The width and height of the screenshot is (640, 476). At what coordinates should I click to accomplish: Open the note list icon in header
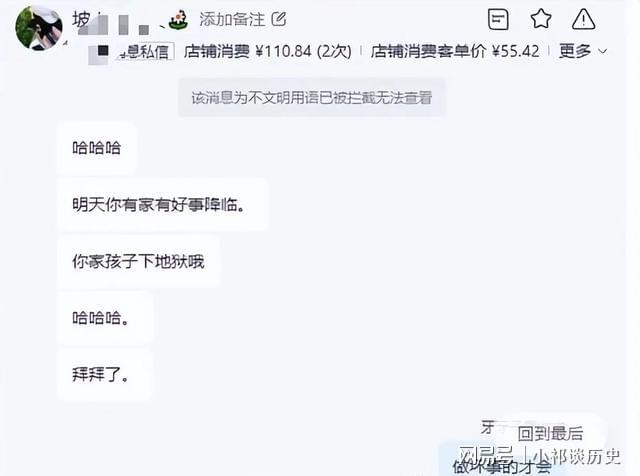point(498,19)
